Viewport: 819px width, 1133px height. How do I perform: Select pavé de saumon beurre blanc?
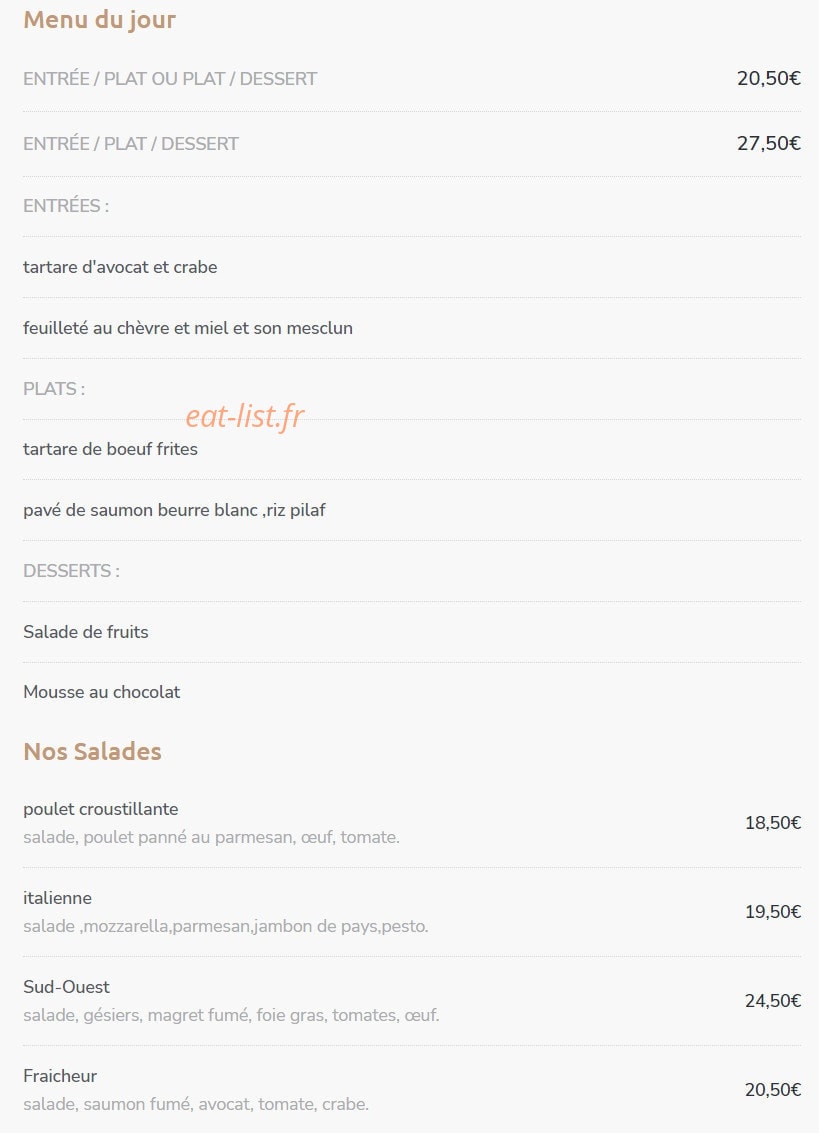click(174, 510)
